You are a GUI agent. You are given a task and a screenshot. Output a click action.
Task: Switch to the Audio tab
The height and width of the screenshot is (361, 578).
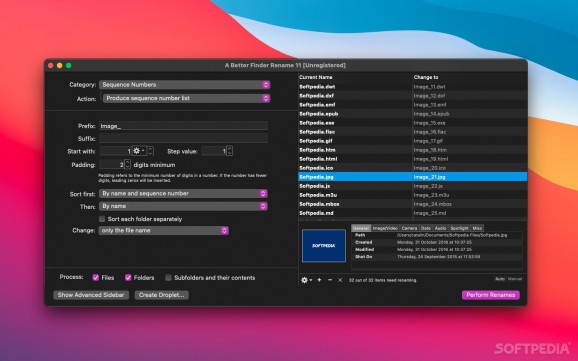pos(440,228)
